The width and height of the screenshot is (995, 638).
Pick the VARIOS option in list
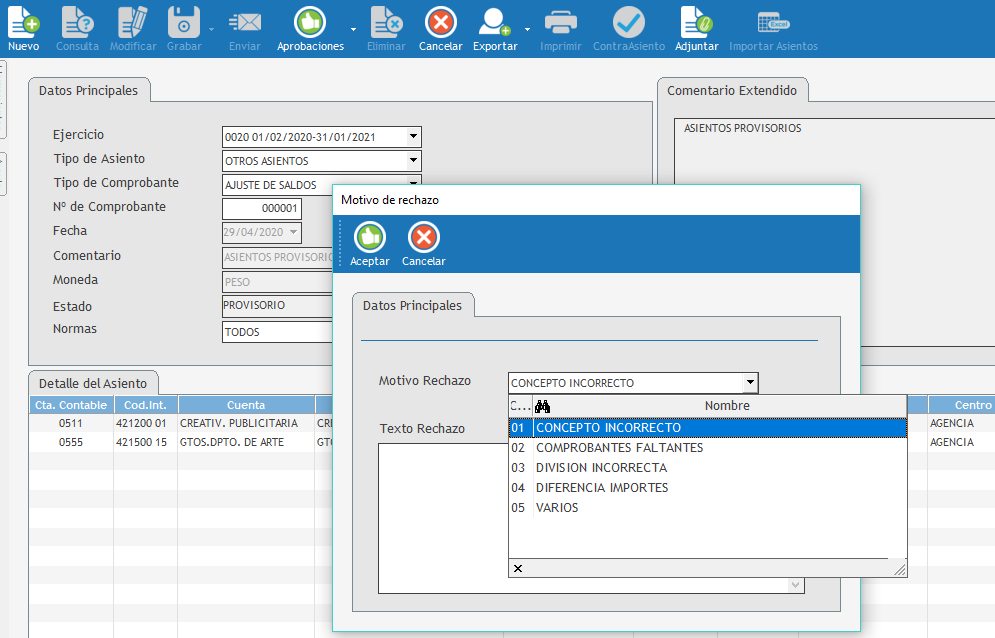(557, 508)
